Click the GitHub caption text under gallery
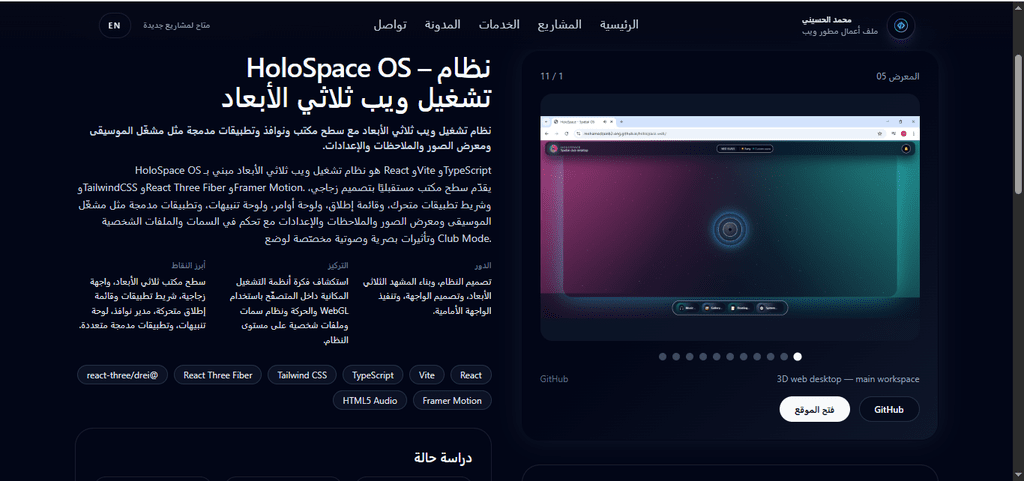The width and height of the screenshot is (1024, 481). pyautogui.click(x=554, y=379)
